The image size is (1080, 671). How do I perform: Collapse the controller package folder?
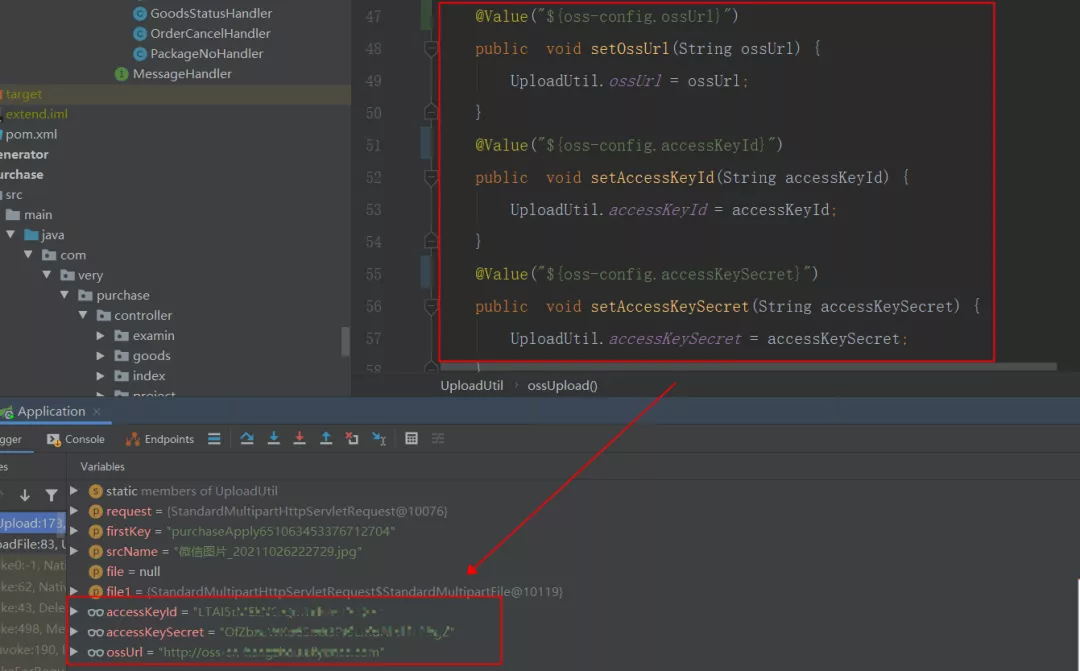(83, 315)
